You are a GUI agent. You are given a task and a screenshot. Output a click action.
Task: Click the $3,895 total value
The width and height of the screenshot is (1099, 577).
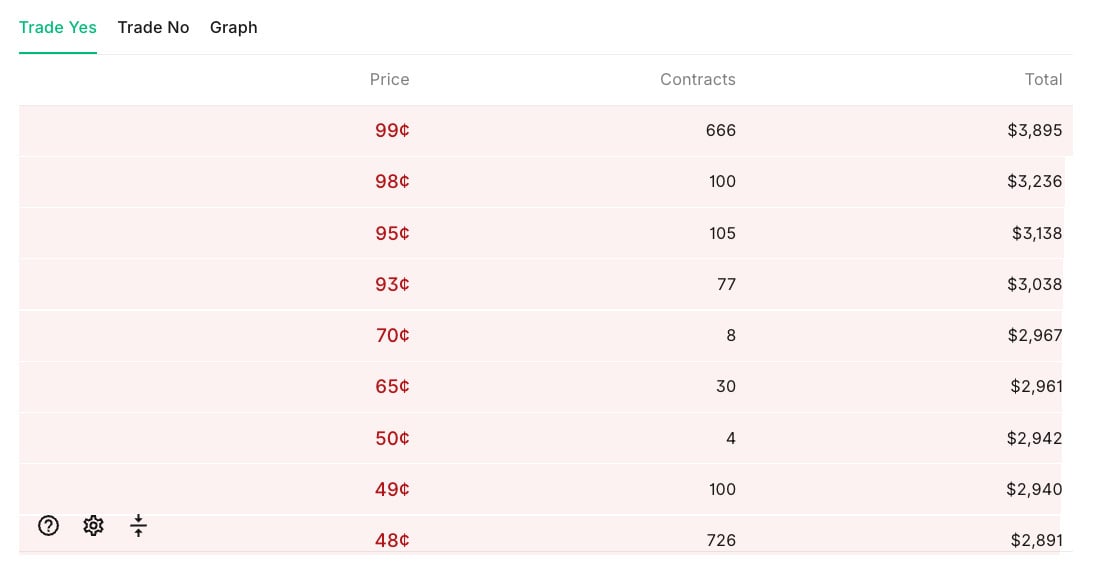pyautogui.click(x=1034, y=130)
